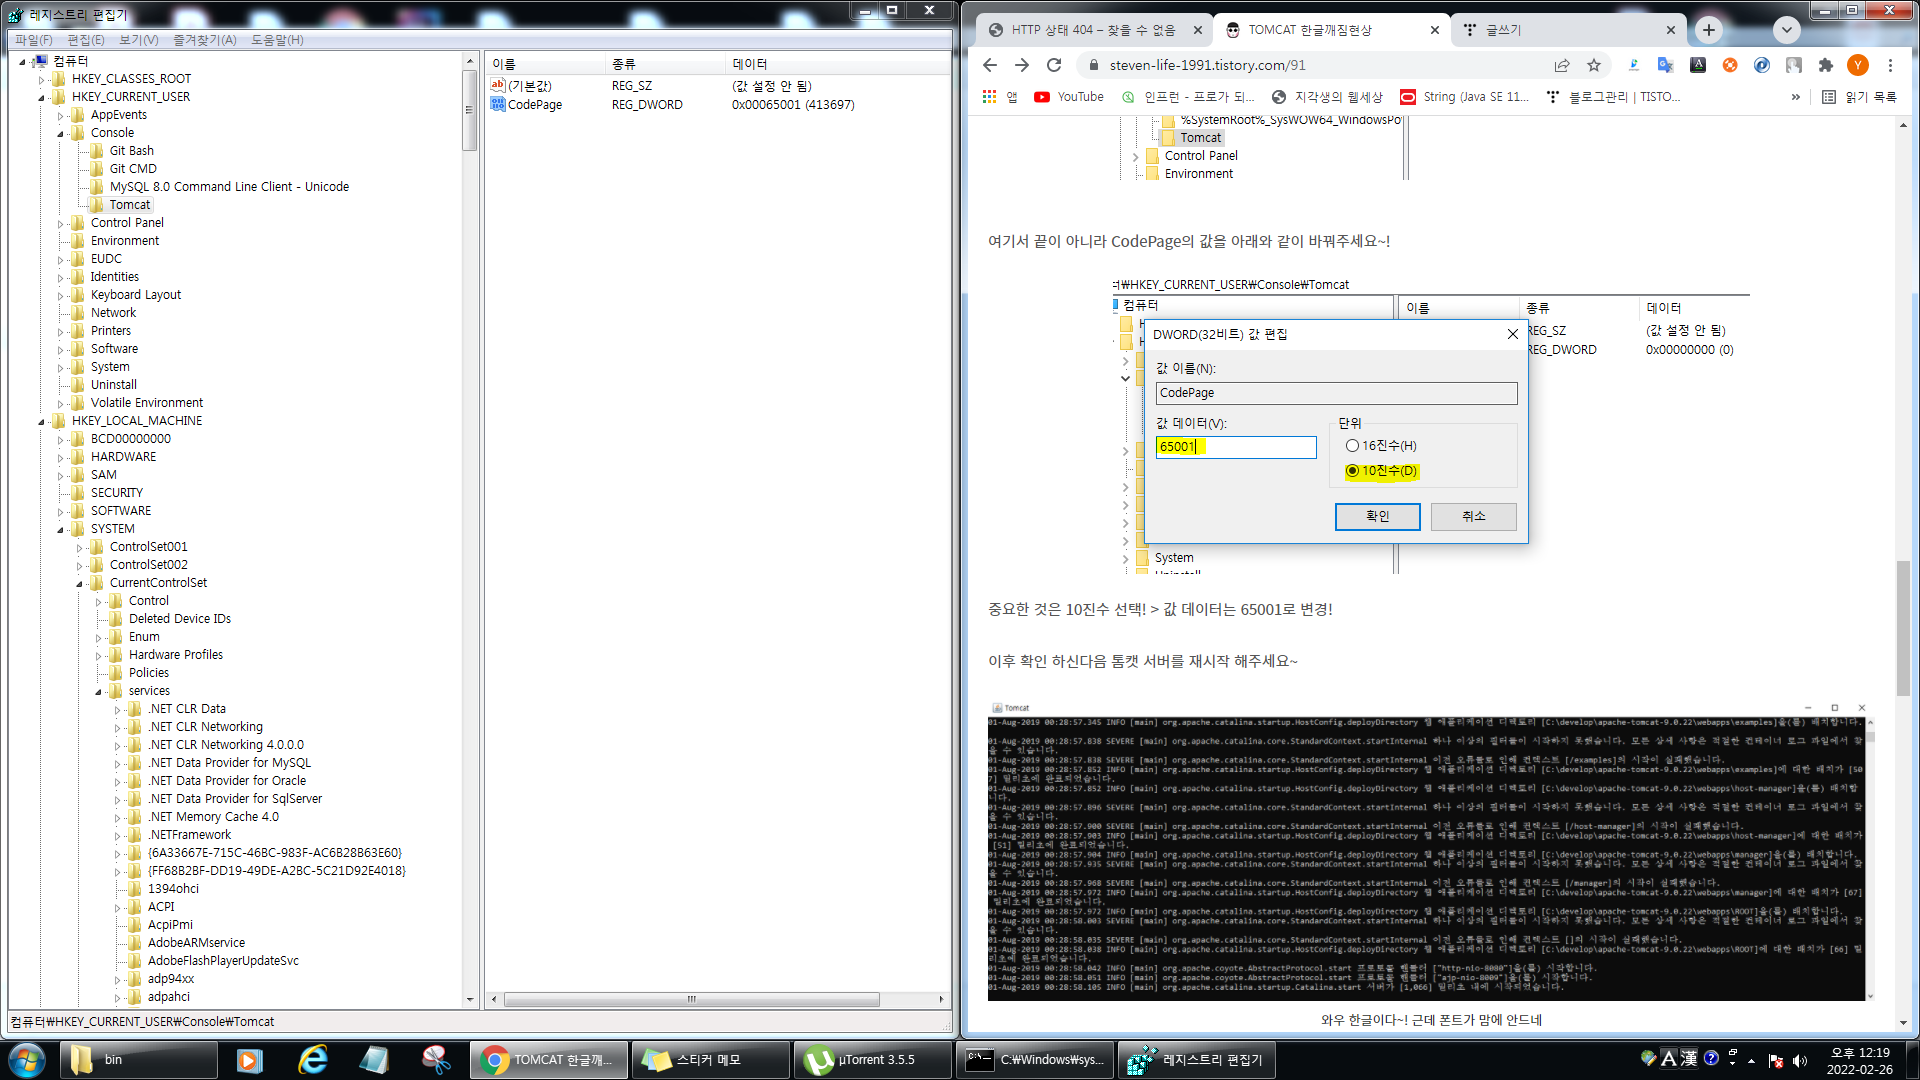Image resolution: width=1920 pixels, height=1080 pixels.
Task: Open hidden tray icons arrow
Action: click(1752, 1060)
